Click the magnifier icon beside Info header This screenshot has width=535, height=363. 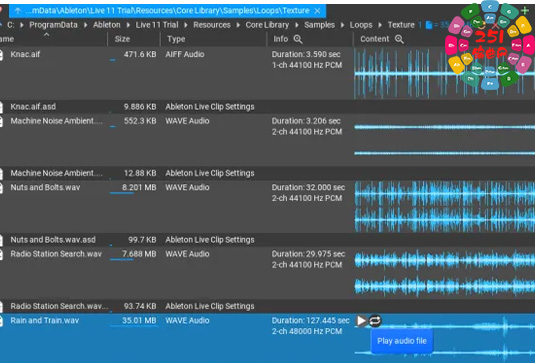coord(298,39)
